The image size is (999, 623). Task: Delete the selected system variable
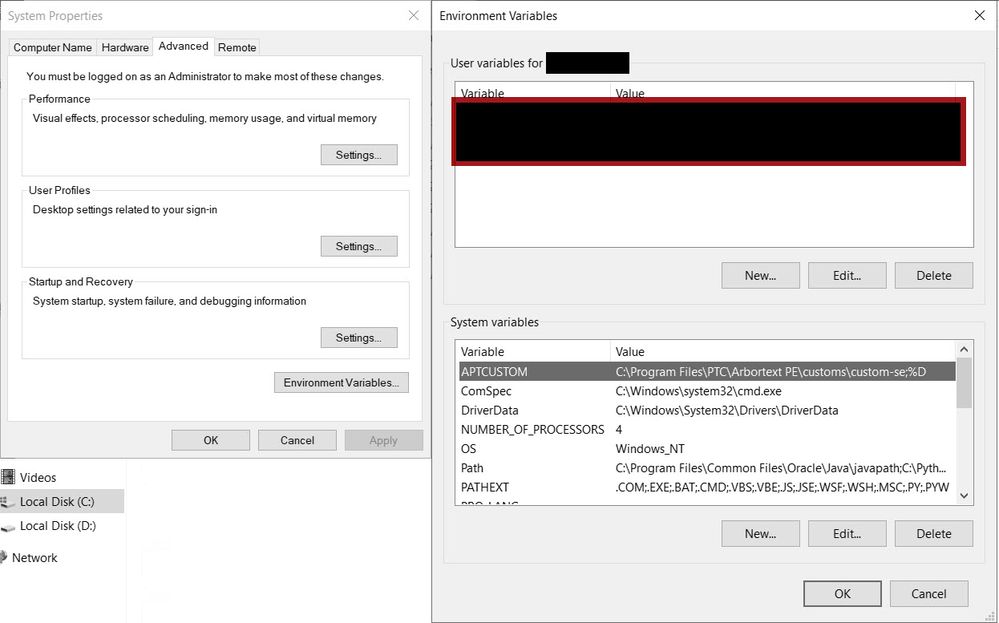934,533
